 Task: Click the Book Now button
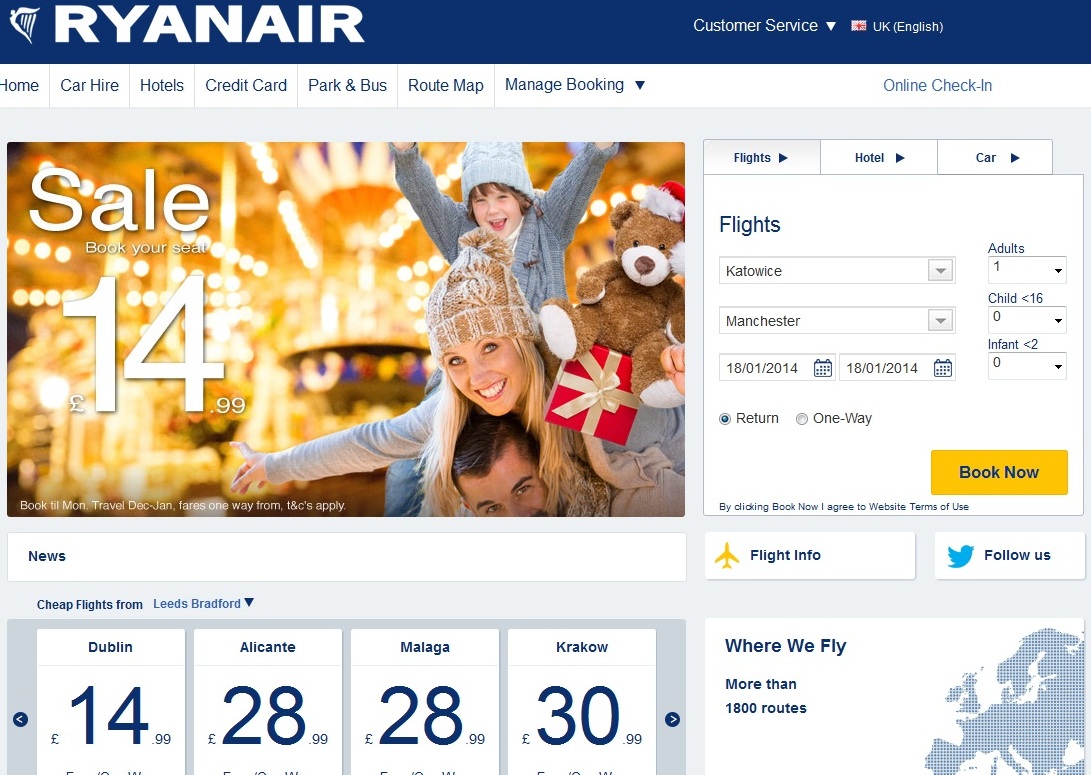tap(999, 472)
